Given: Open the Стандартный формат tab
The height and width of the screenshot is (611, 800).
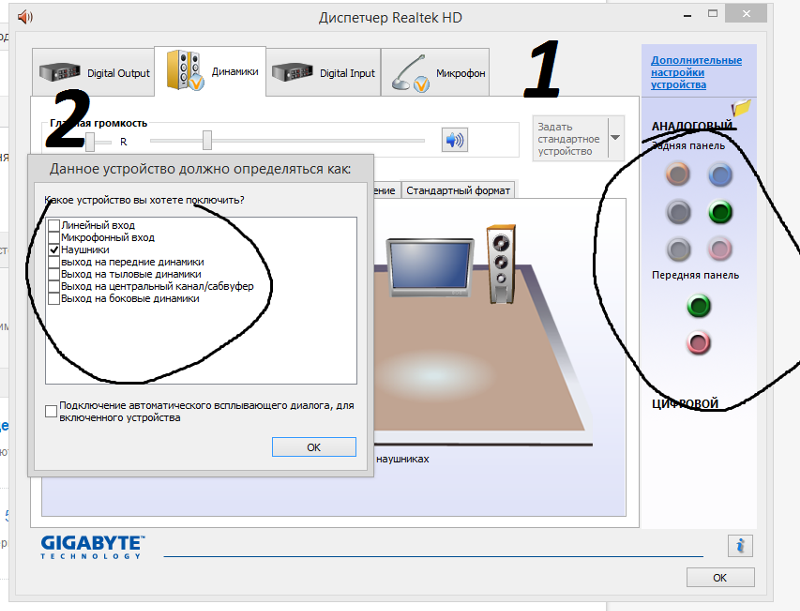Looking at the screenshot, I should pos(458,190).
